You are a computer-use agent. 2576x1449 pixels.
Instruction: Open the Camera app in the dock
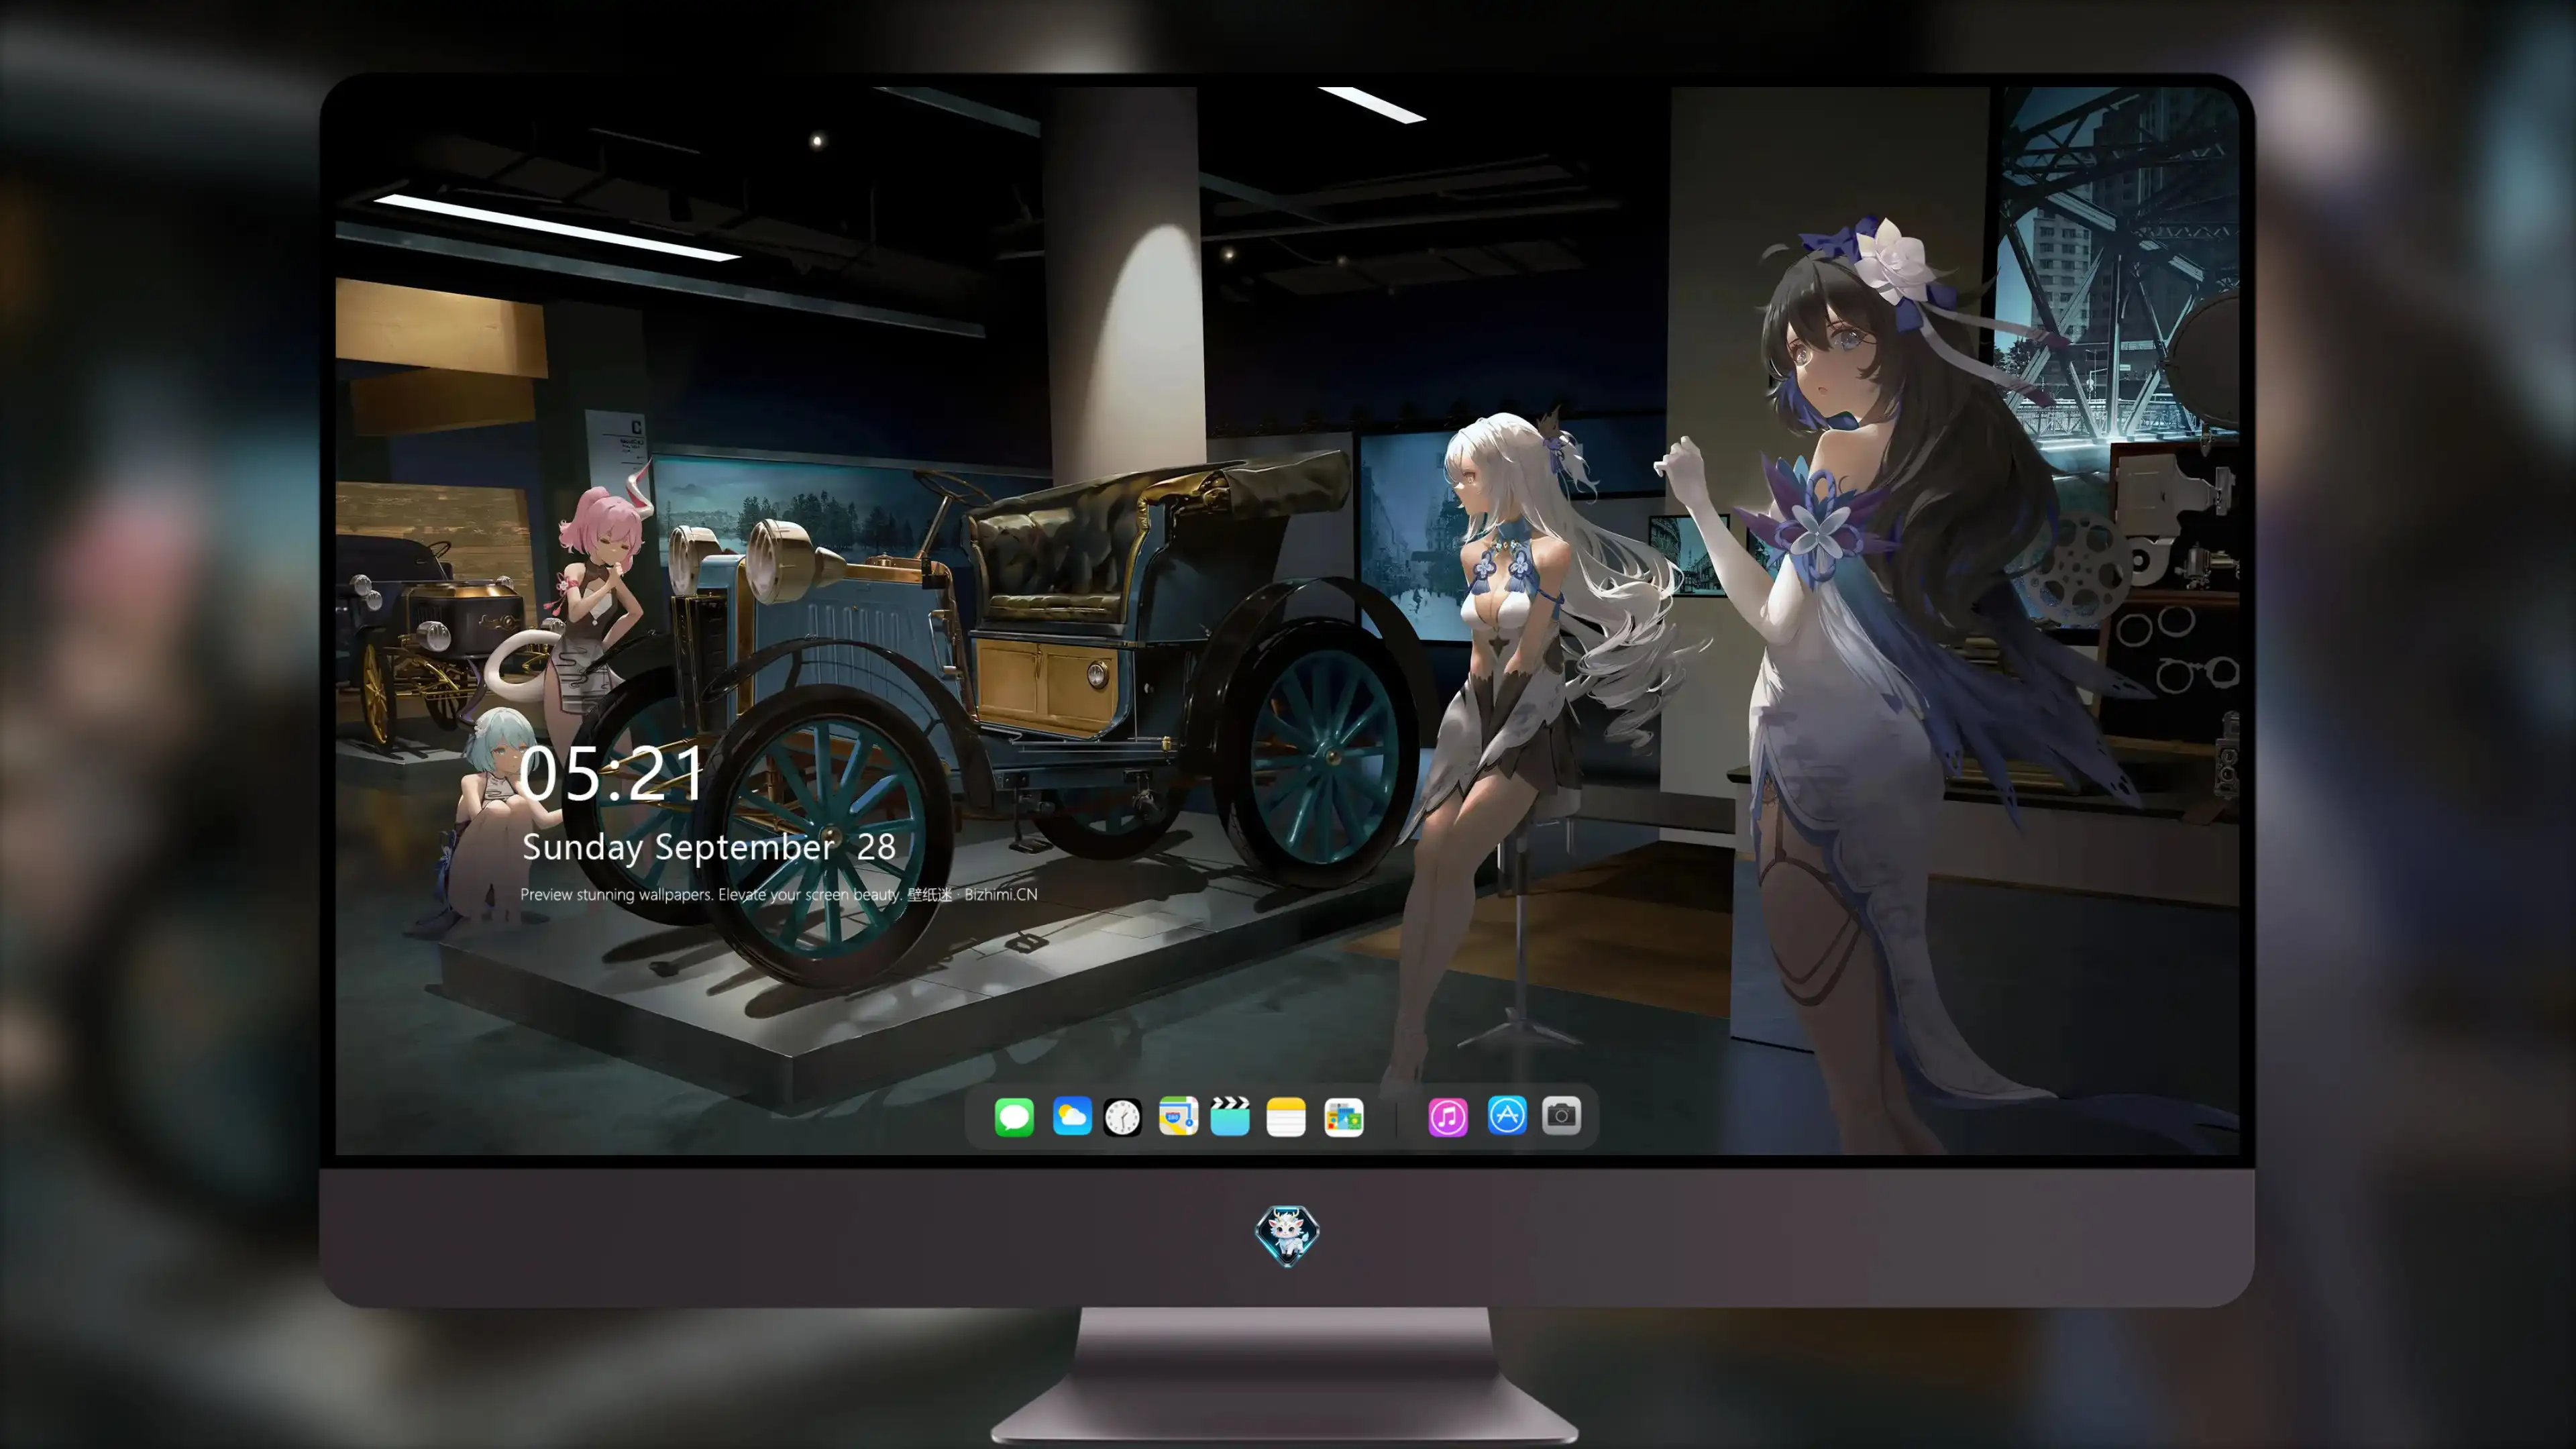pos(1561,1115)
